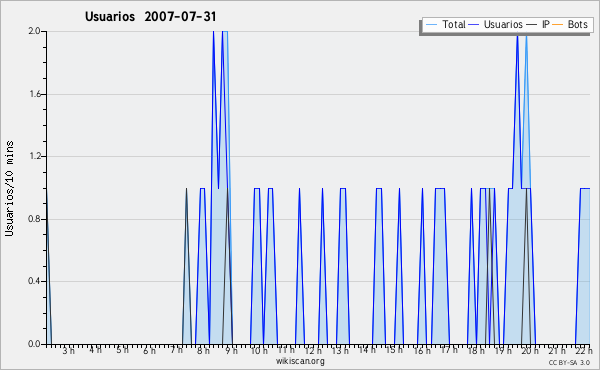Click the '13 h' x-axis label
This screenshot has width=600, height=370.
click(x=340, y=351)
